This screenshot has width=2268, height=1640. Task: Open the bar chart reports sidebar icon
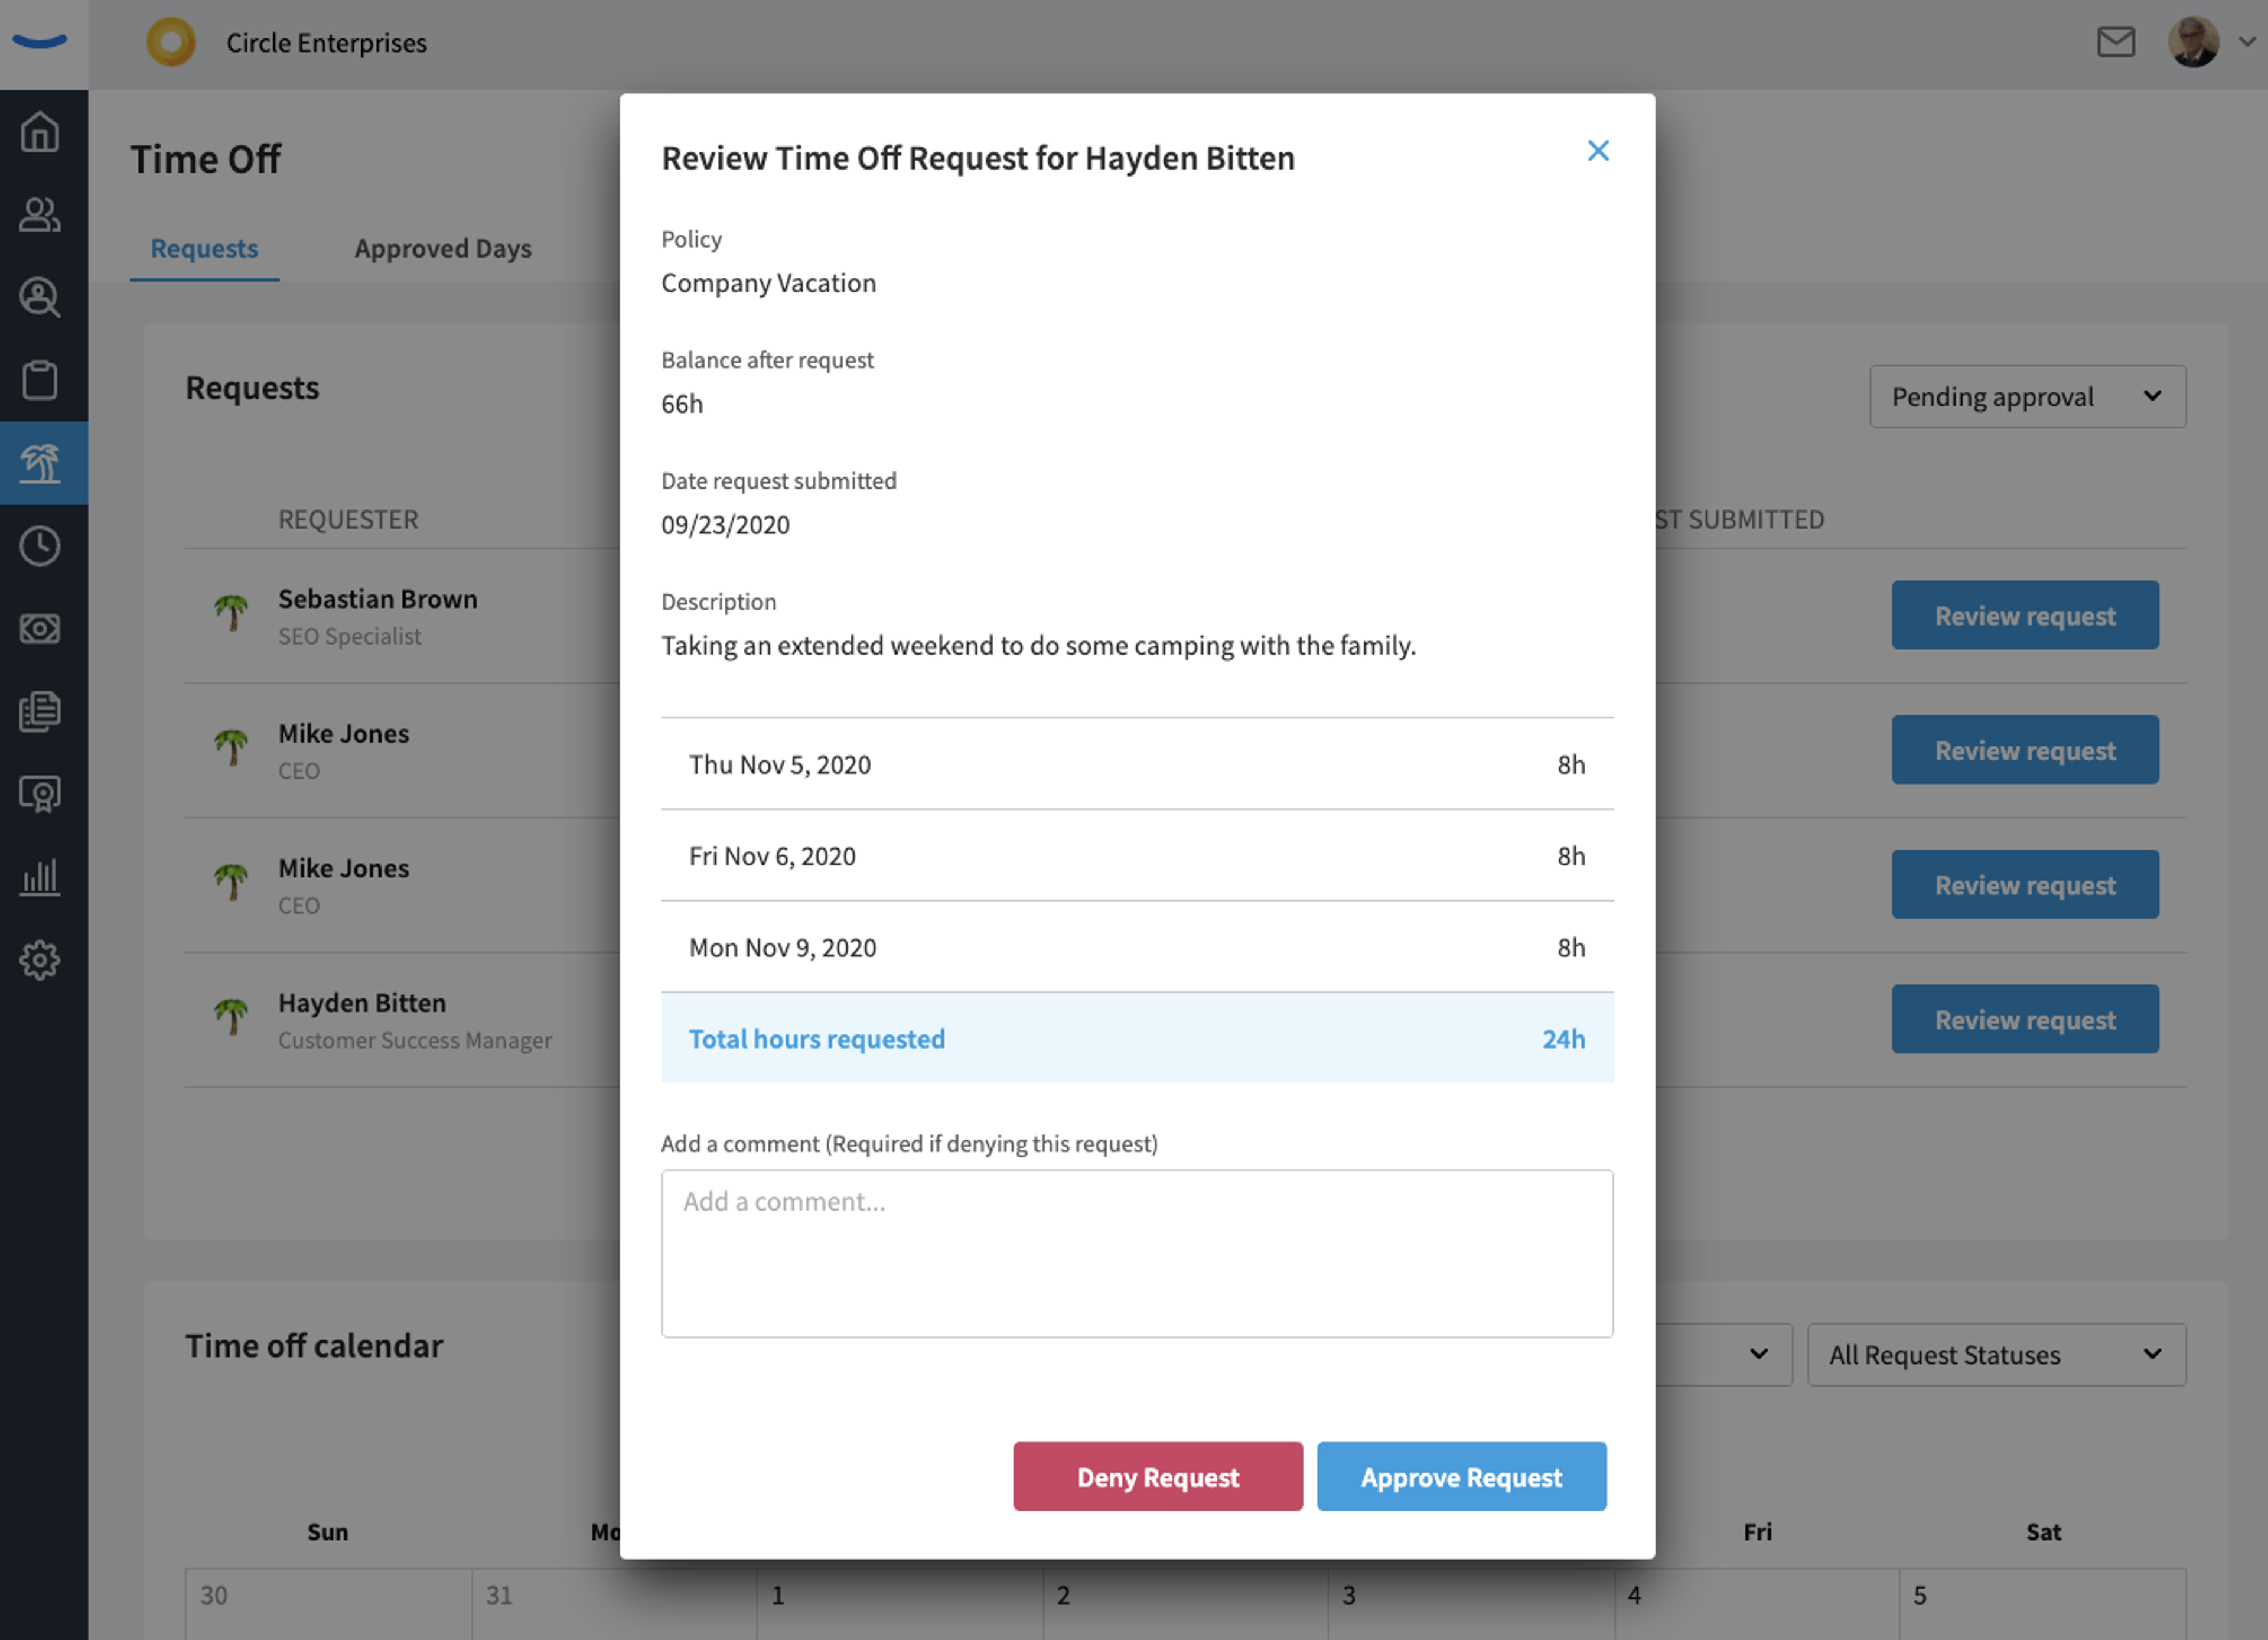pyautogui.click(x=40, y=877)
